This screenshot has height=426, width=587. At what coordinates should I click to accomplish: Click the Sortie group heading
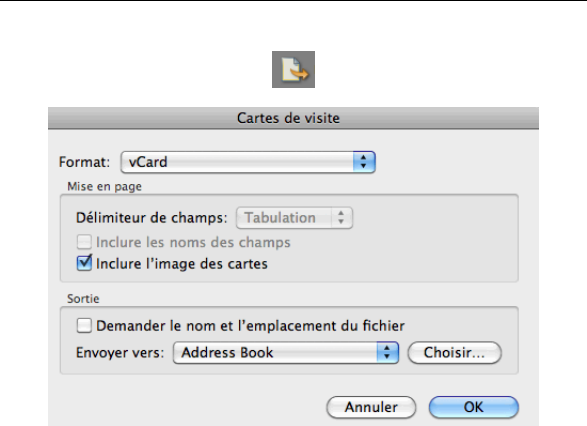point(83,299)
